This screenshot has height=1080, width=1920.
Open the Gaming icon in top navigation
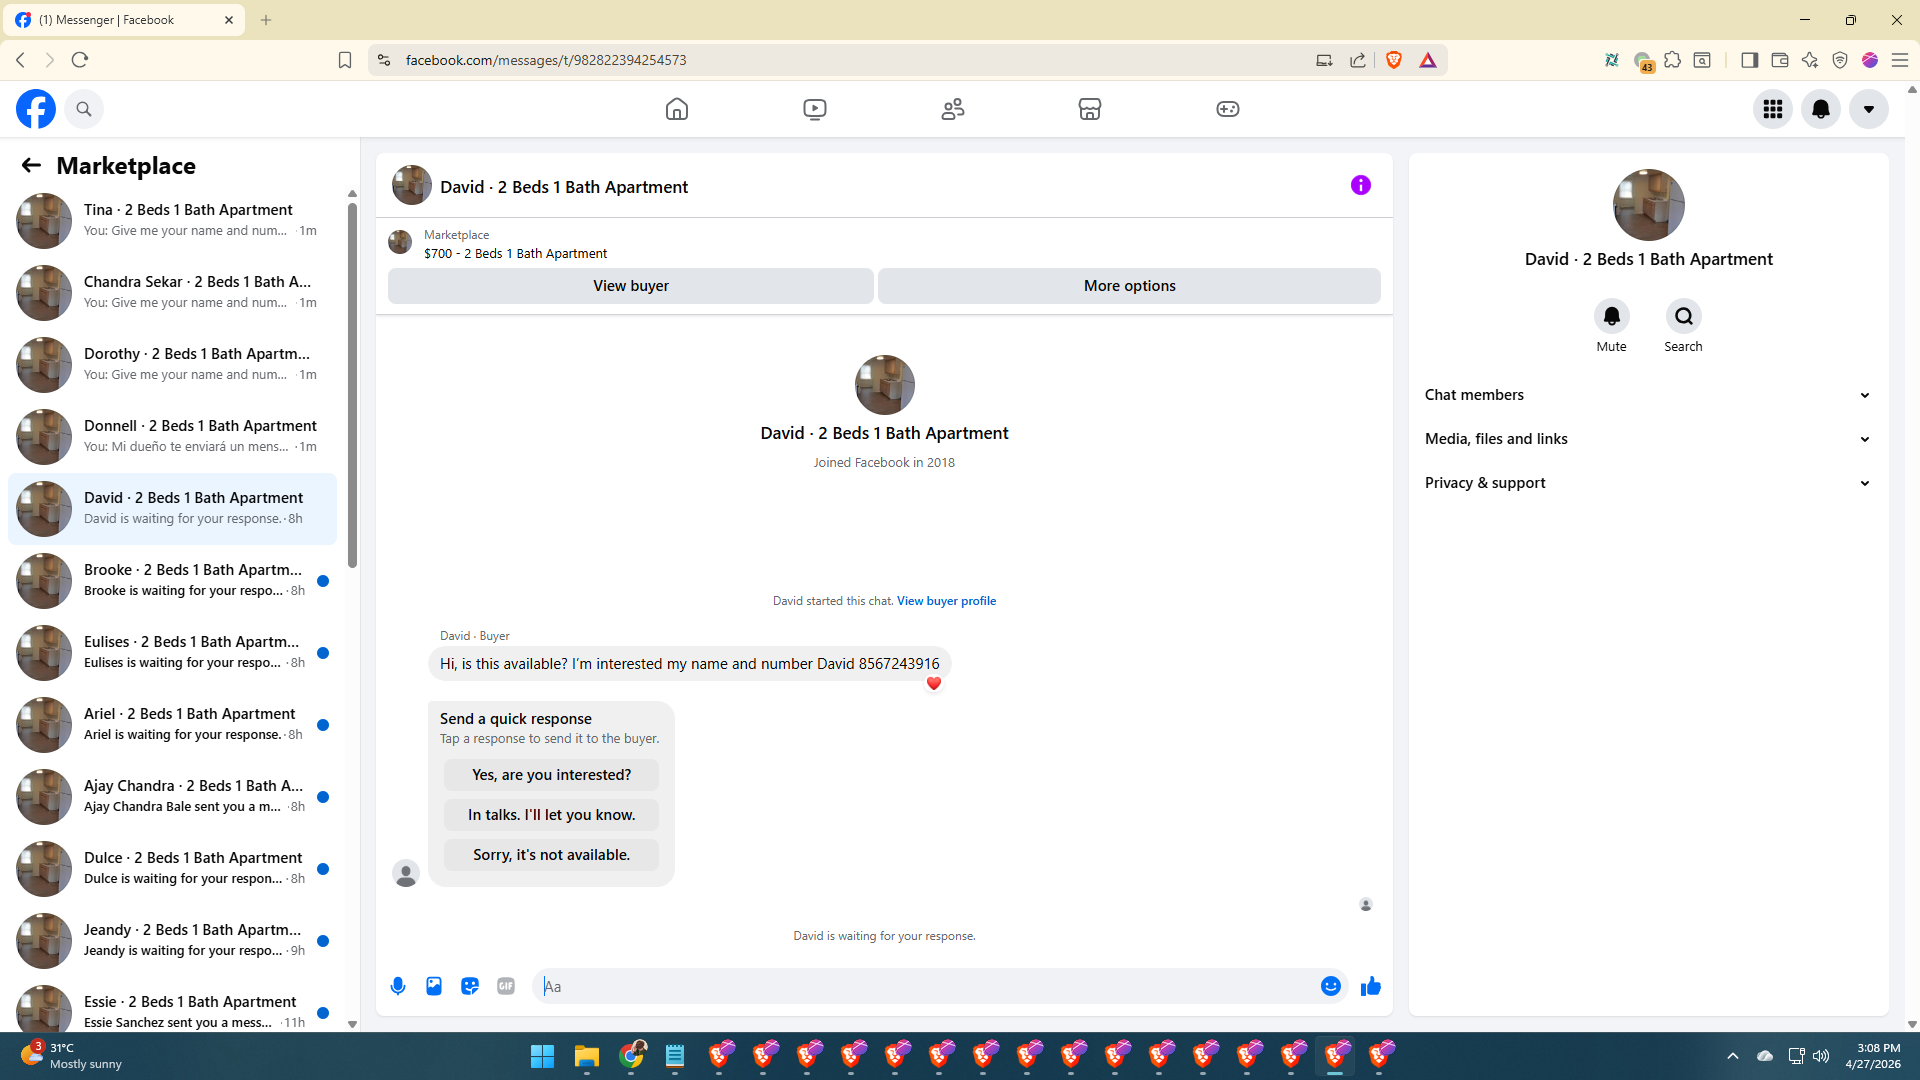pyautogui.click(x=1228, y=109)
